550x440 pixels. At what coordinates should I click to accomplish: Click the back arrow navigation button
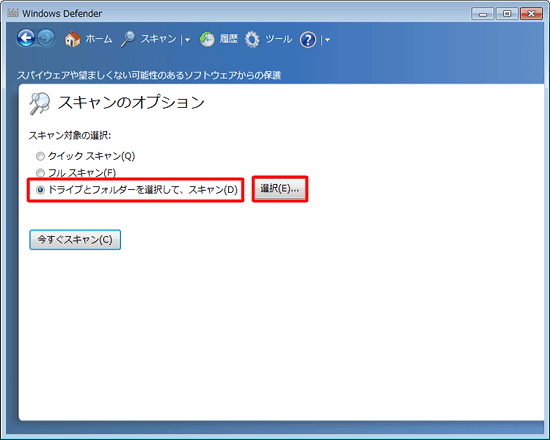tap(26, 38)
